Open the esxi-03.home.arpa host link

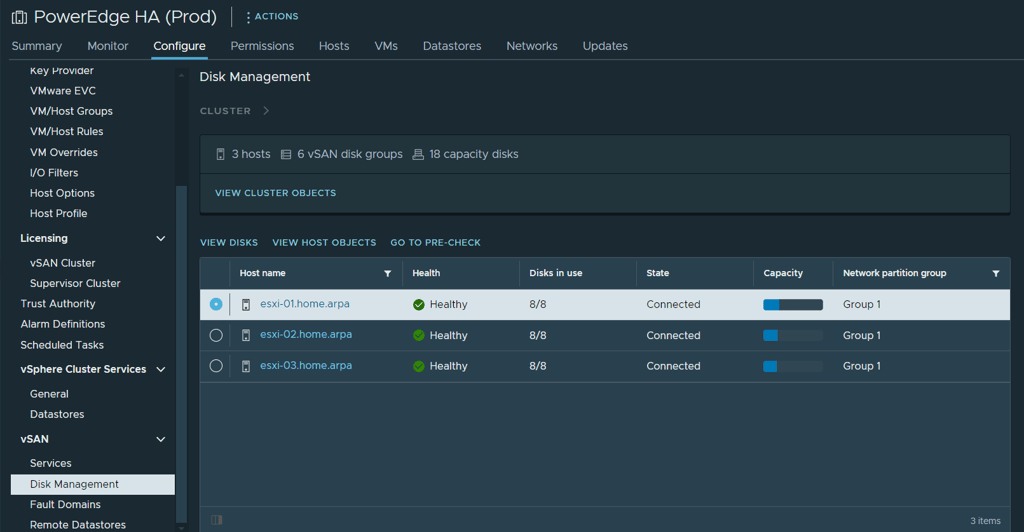(x=306, y=366)
